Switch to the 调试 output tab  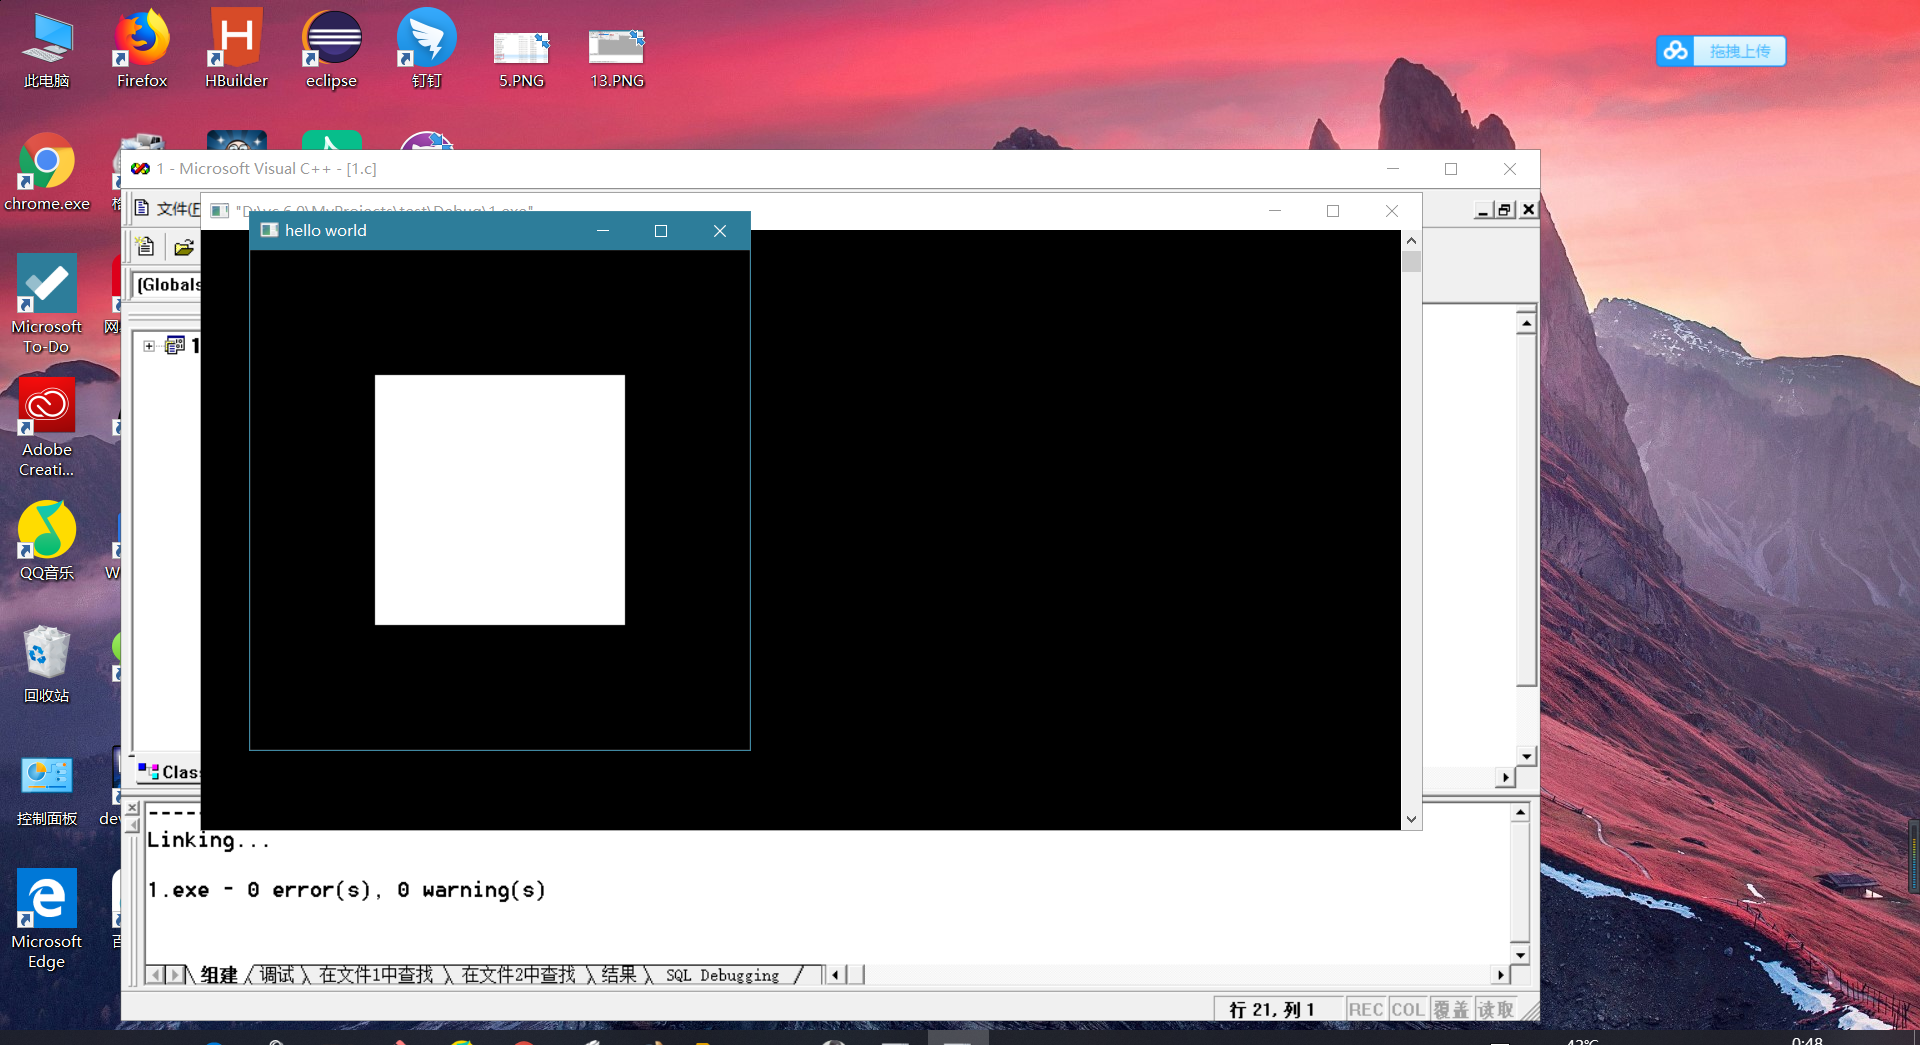277,975
